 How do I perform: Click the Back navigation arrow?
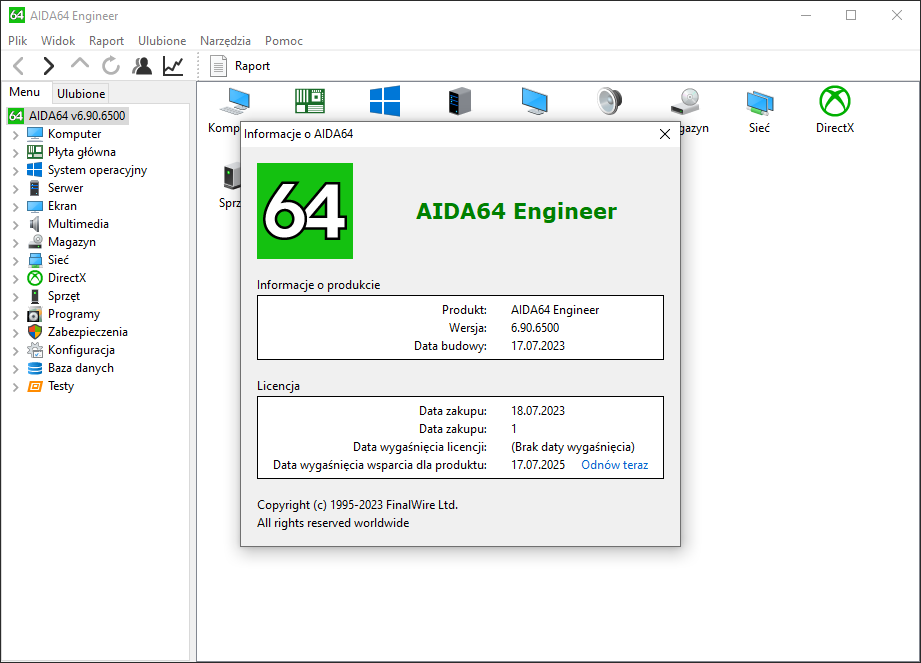tap(19, 66)
